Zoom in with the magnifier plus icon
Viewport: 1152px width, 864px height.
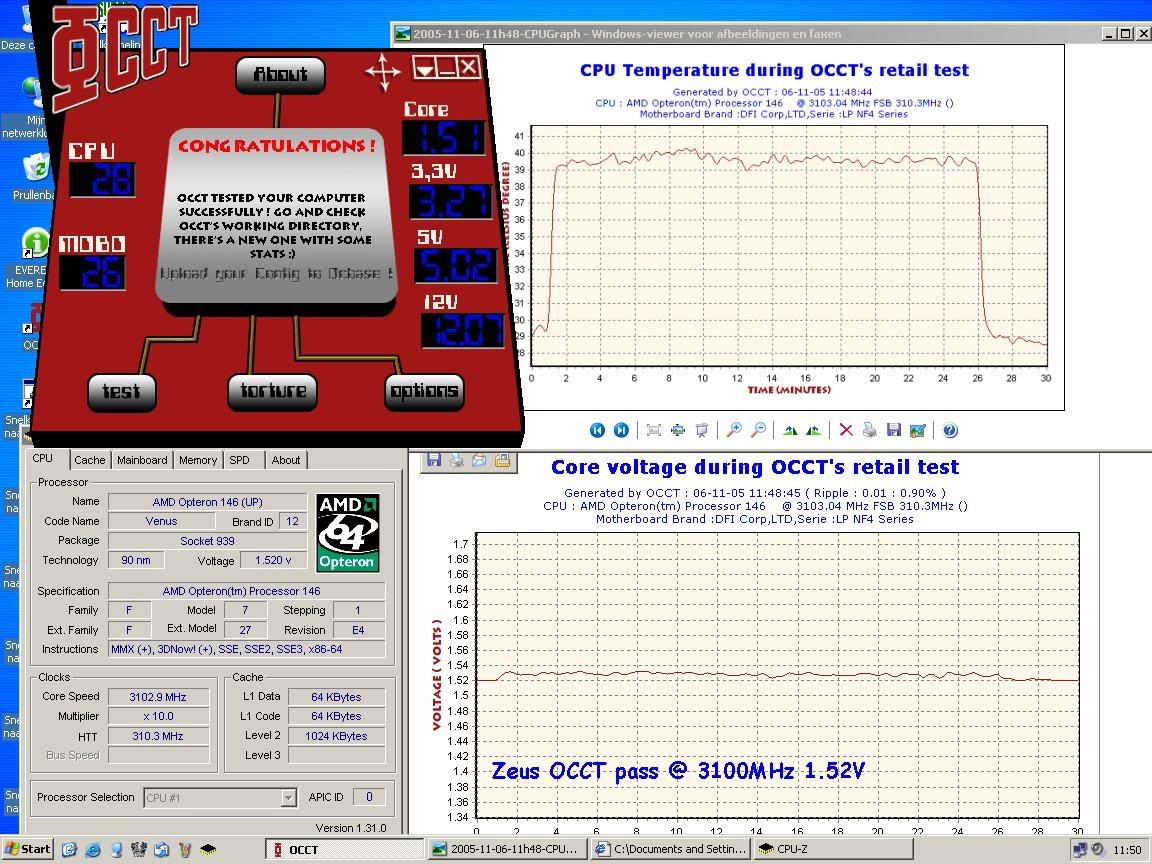[734, 431]
